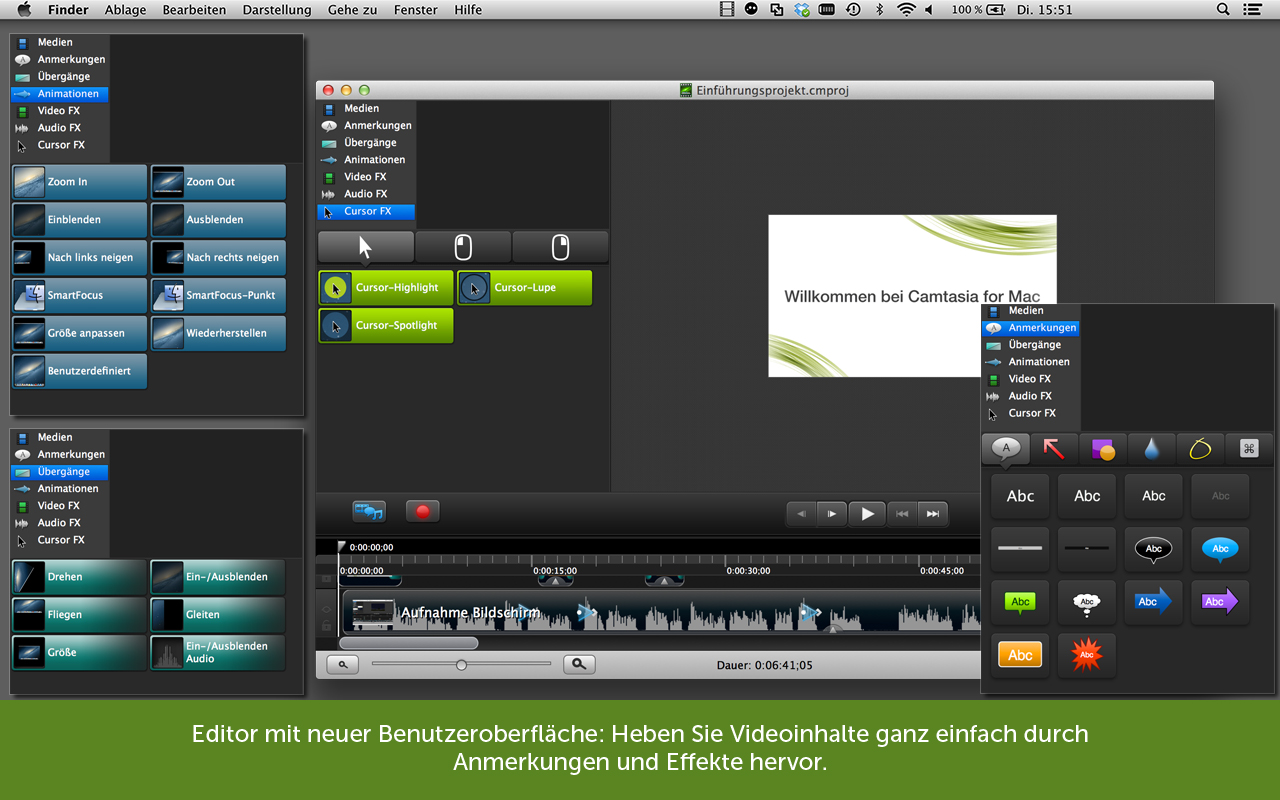Viewport: 1280px width, 800px height.
Task: Select the Größe anpassen animation
Action: click(80, 334)
